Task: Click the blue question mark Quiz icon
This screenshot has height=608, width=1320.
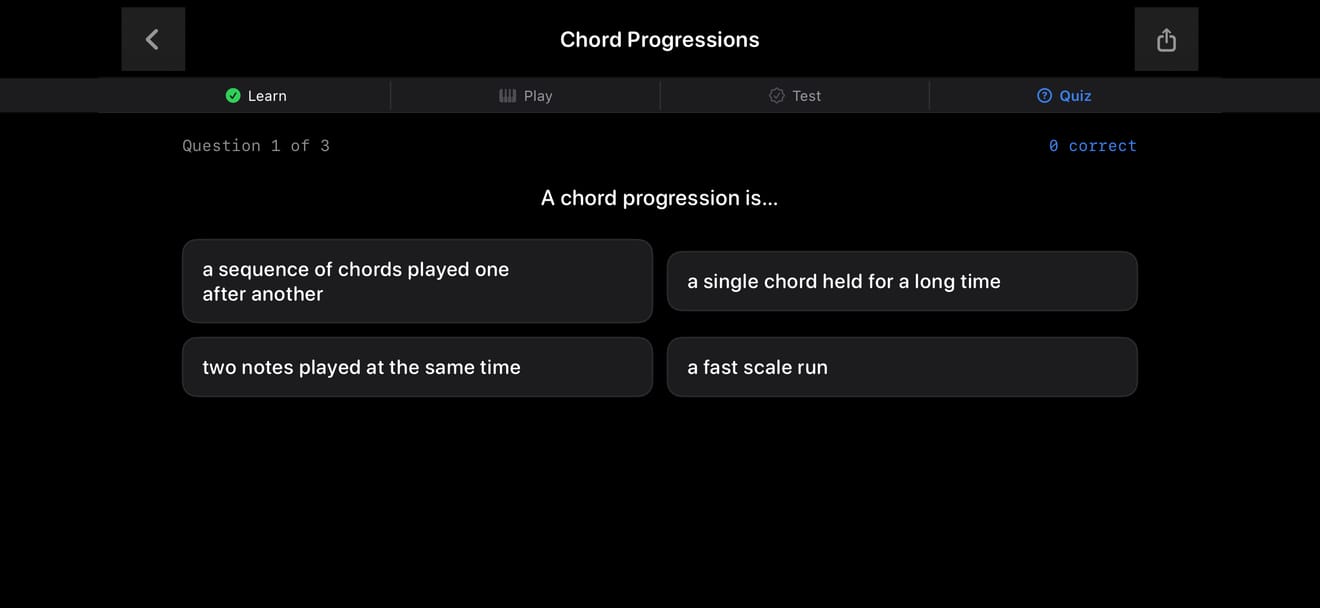Action: click(1045, 96)
